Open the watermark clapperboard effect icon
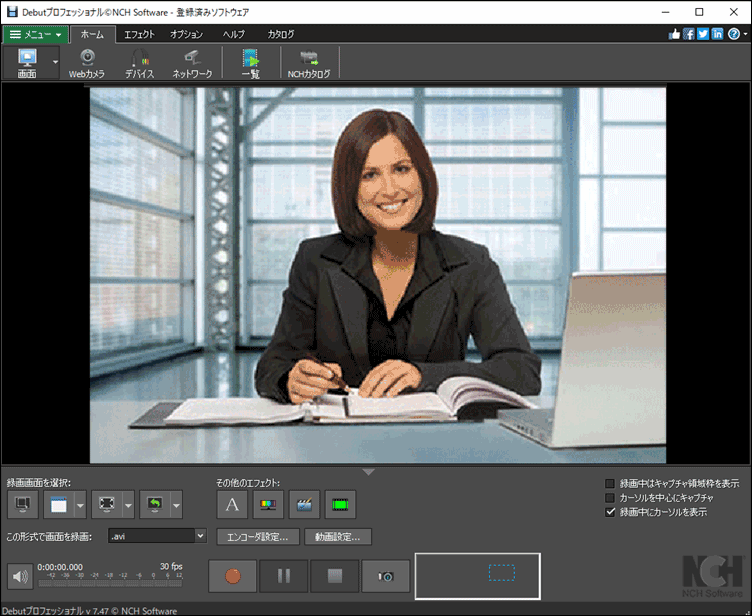Image resolution: width=752 pixels, height=616 pixels. pyautogui.click(x=305, y=504)
